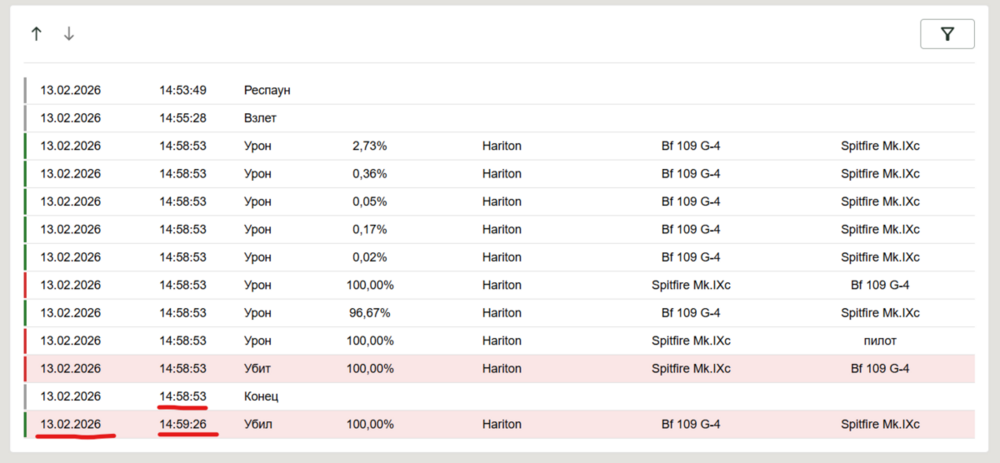Click the 14:53:49 timestamp
Viewport: 1000px width, 463px height.
[x=183, y=90]
